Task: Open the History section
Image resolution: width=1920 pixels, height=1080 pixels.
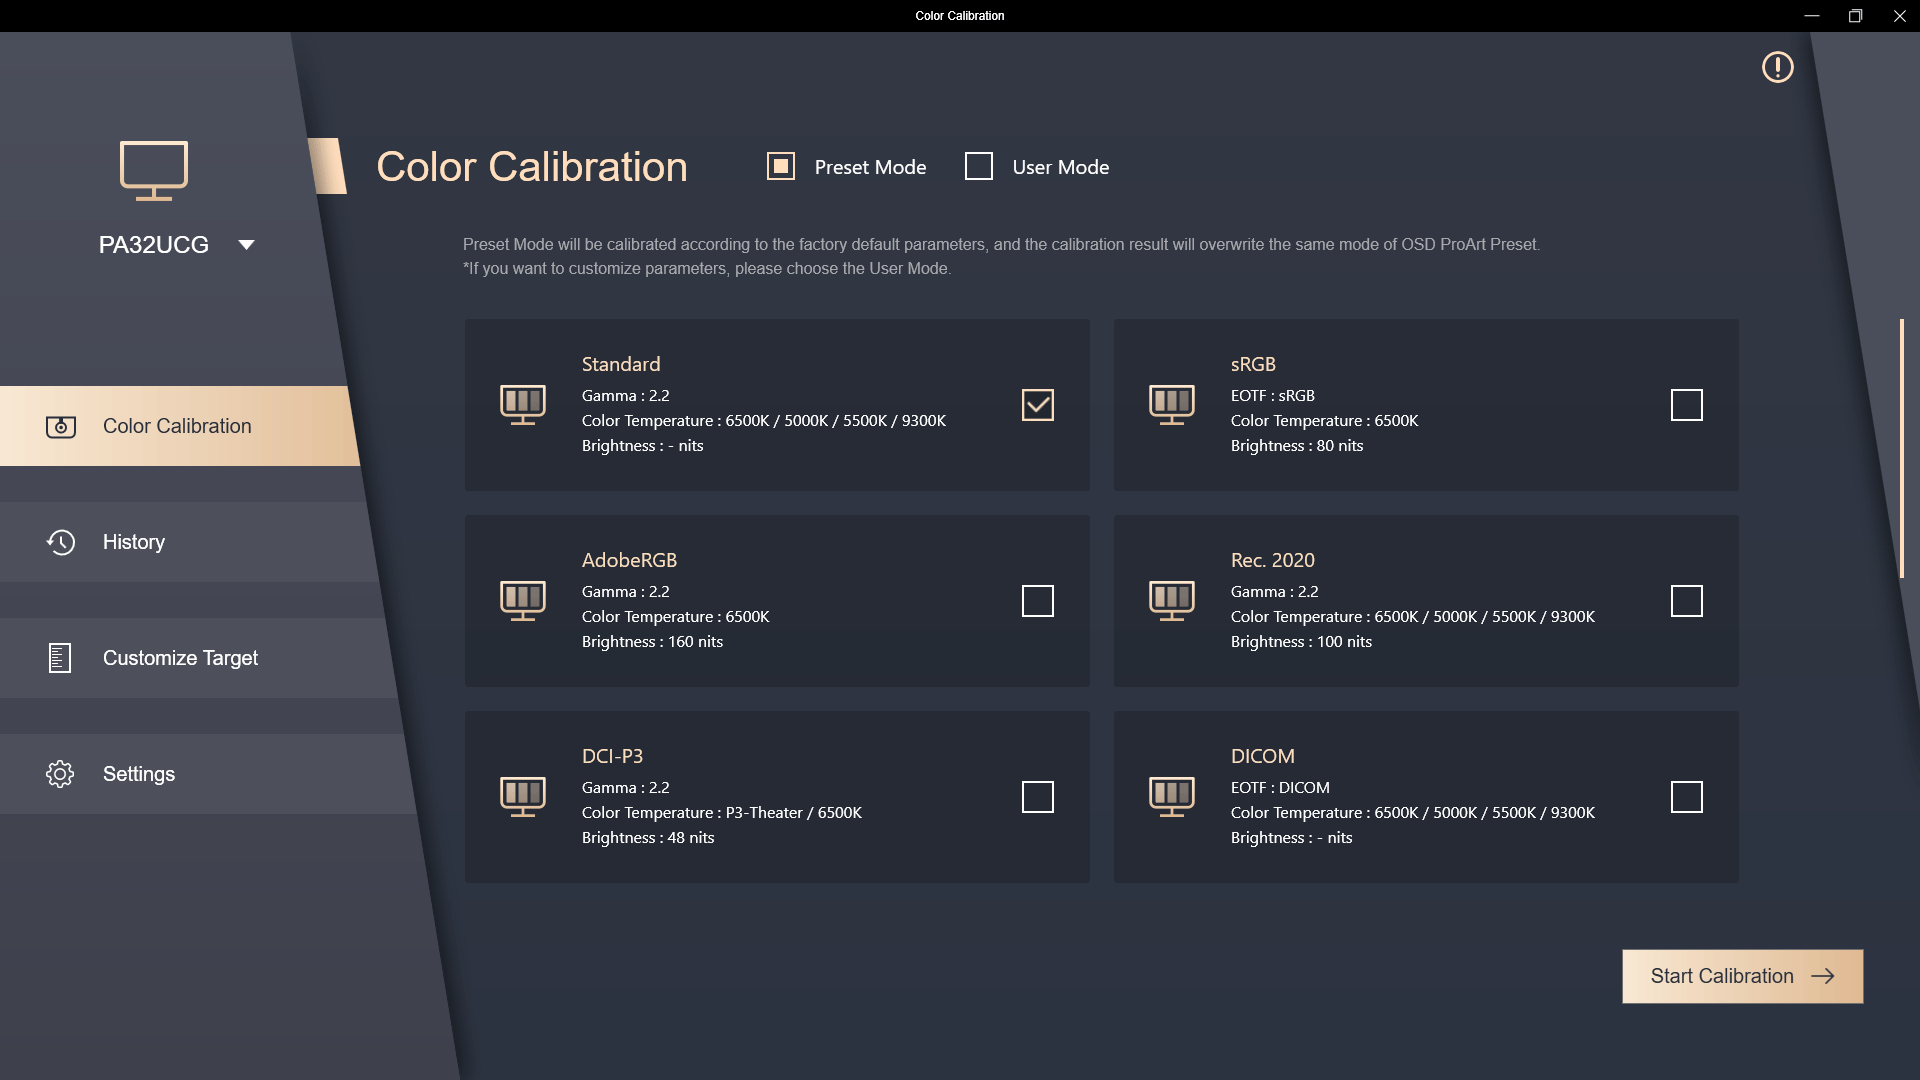Action: pos(134,542)
